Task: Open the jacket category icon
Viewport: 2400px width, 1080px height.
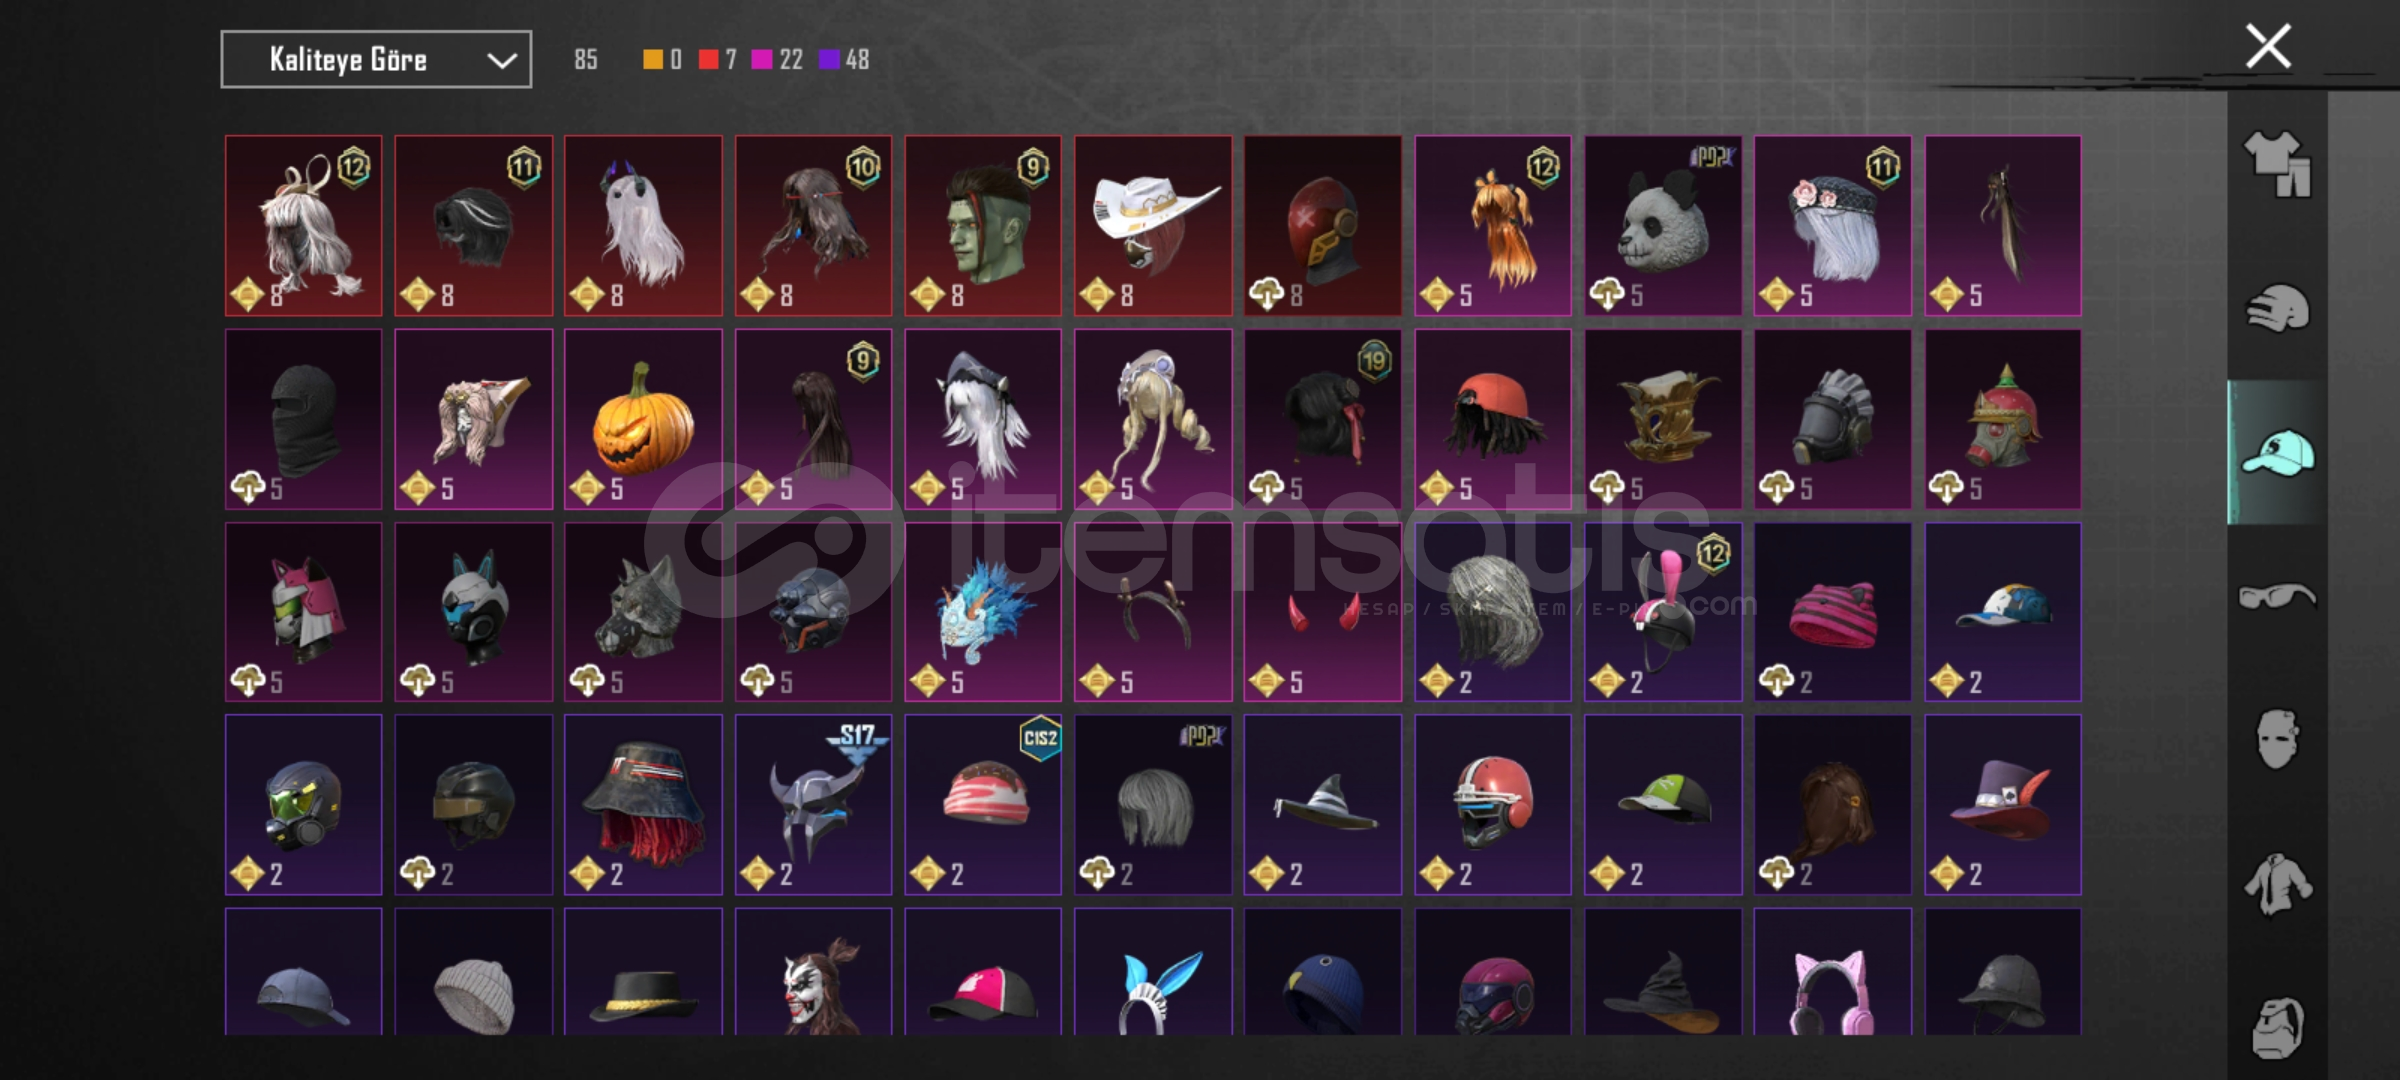Action: pyautogui.click(x=2277, y=884)
